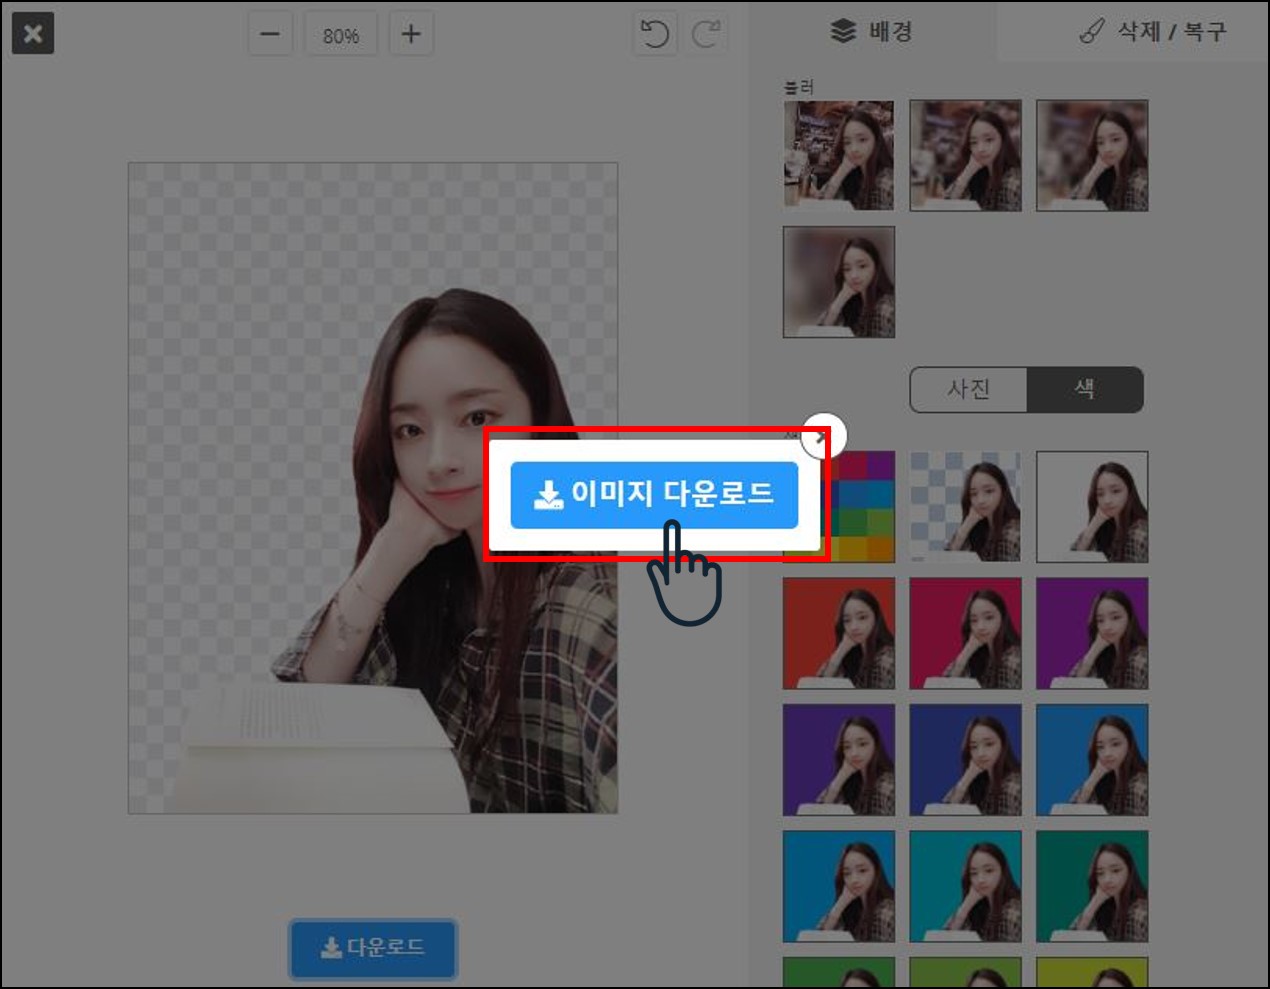Select the medium blue background swatch
The width and height of the screenshot is (1270, 989).
coord(1092,760)
